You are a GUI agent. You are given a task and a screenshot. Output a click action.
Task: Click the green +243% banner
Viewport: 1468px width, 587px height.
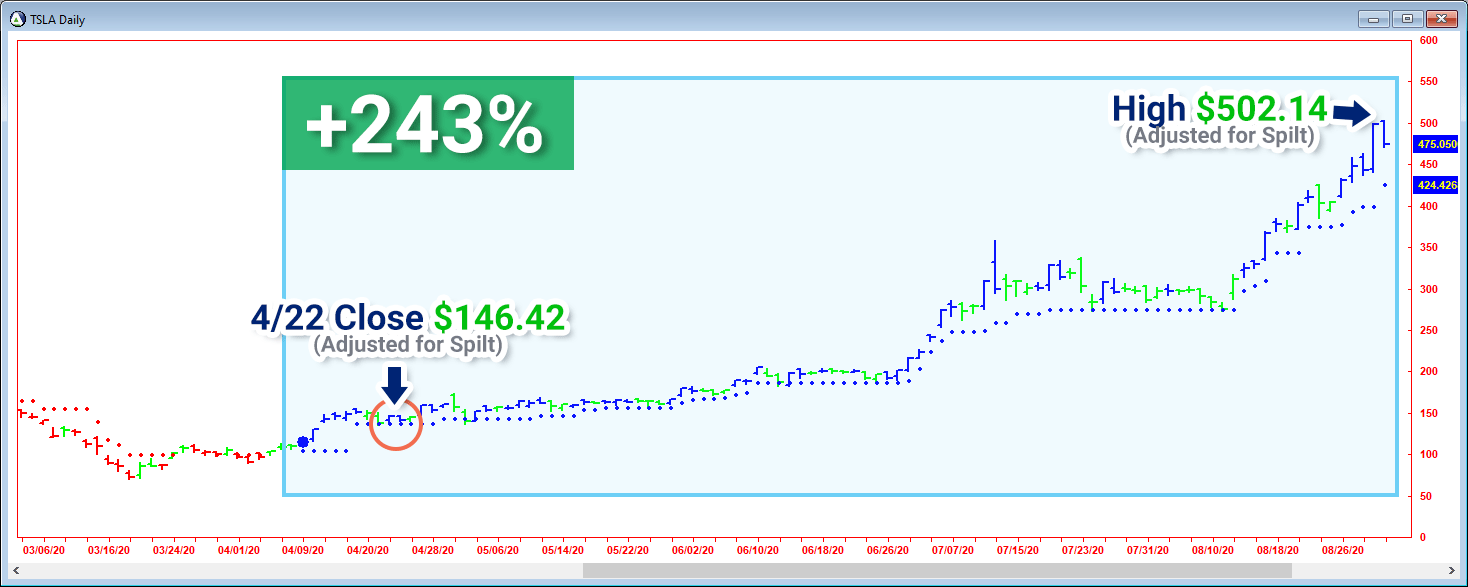[x=428, y=124]
